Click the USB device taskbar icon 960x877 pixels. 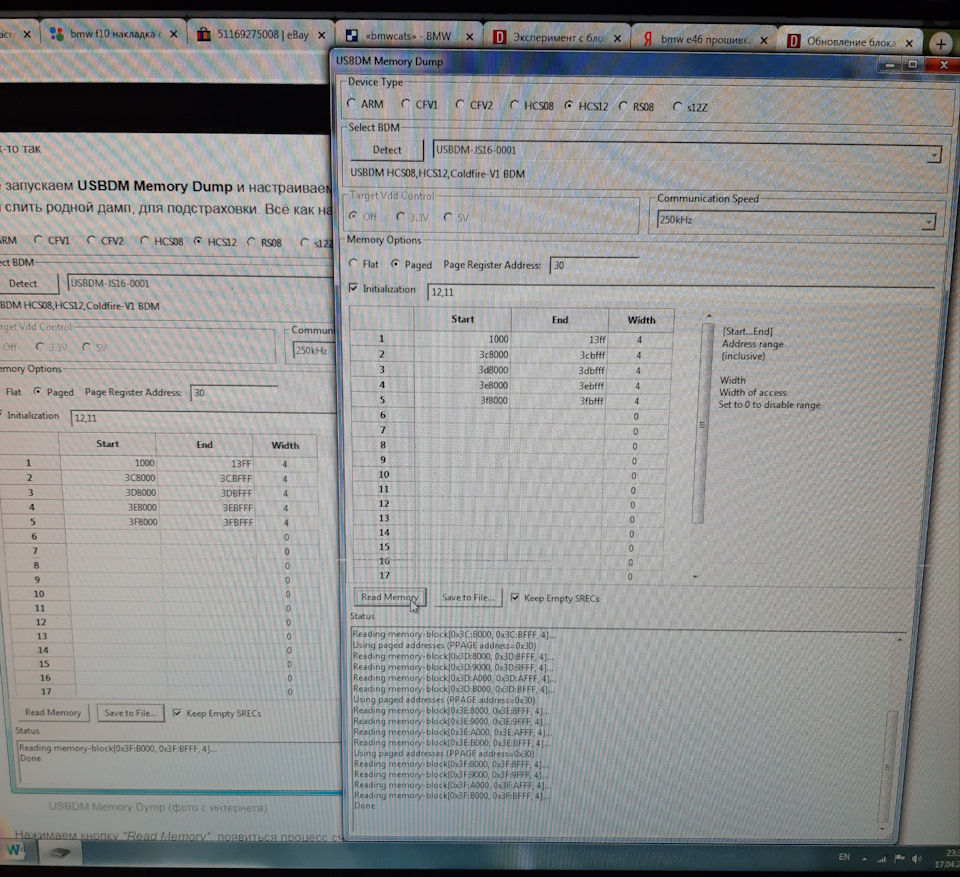[x=59, y=852]
